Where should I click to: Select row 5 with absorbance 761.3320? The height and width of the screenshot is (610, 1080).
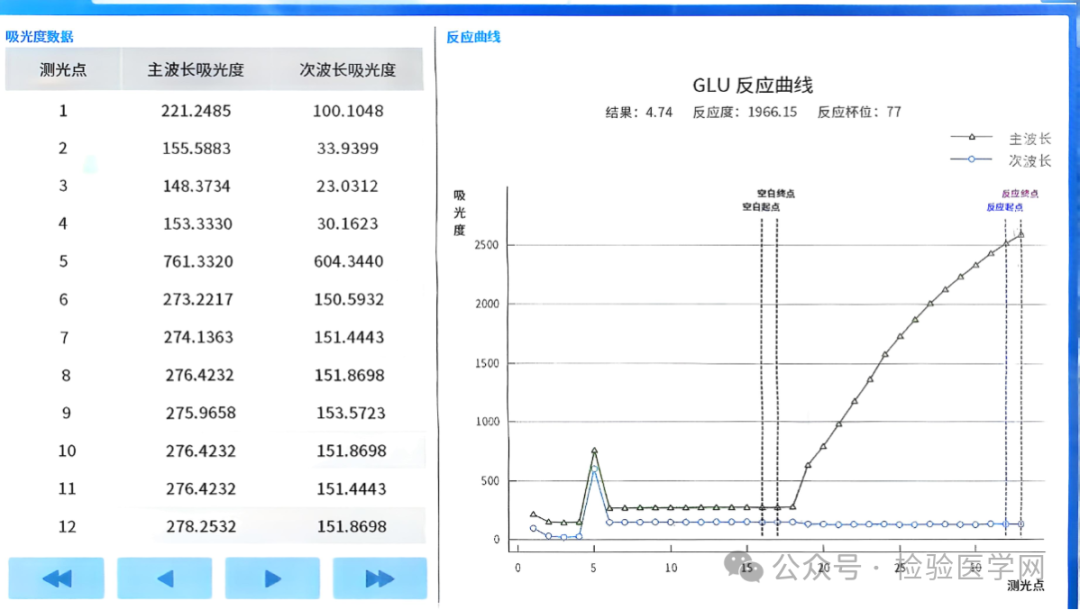pyautogui.click(x=196, y=261)
